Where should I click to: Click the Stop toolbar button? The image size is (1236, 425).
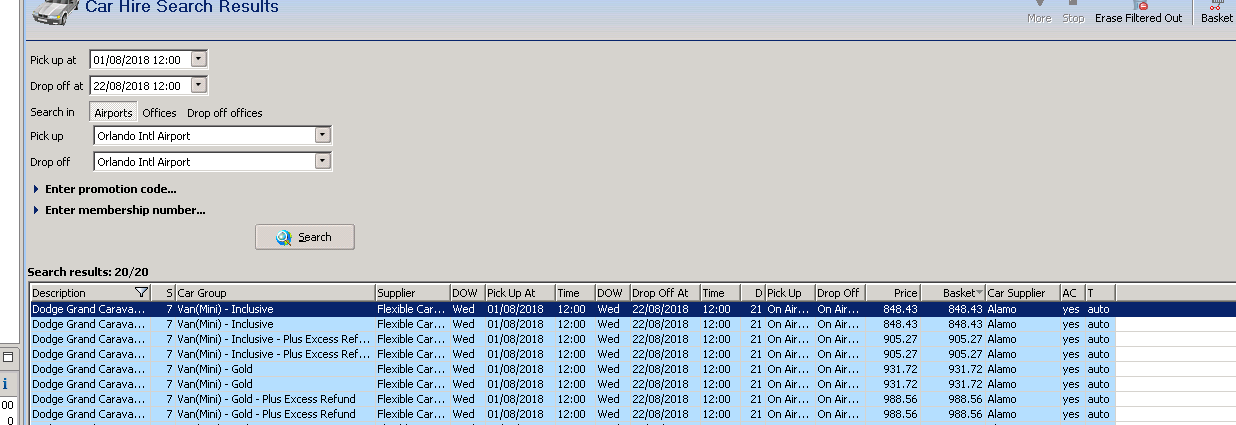click(x=1073, y=12)
